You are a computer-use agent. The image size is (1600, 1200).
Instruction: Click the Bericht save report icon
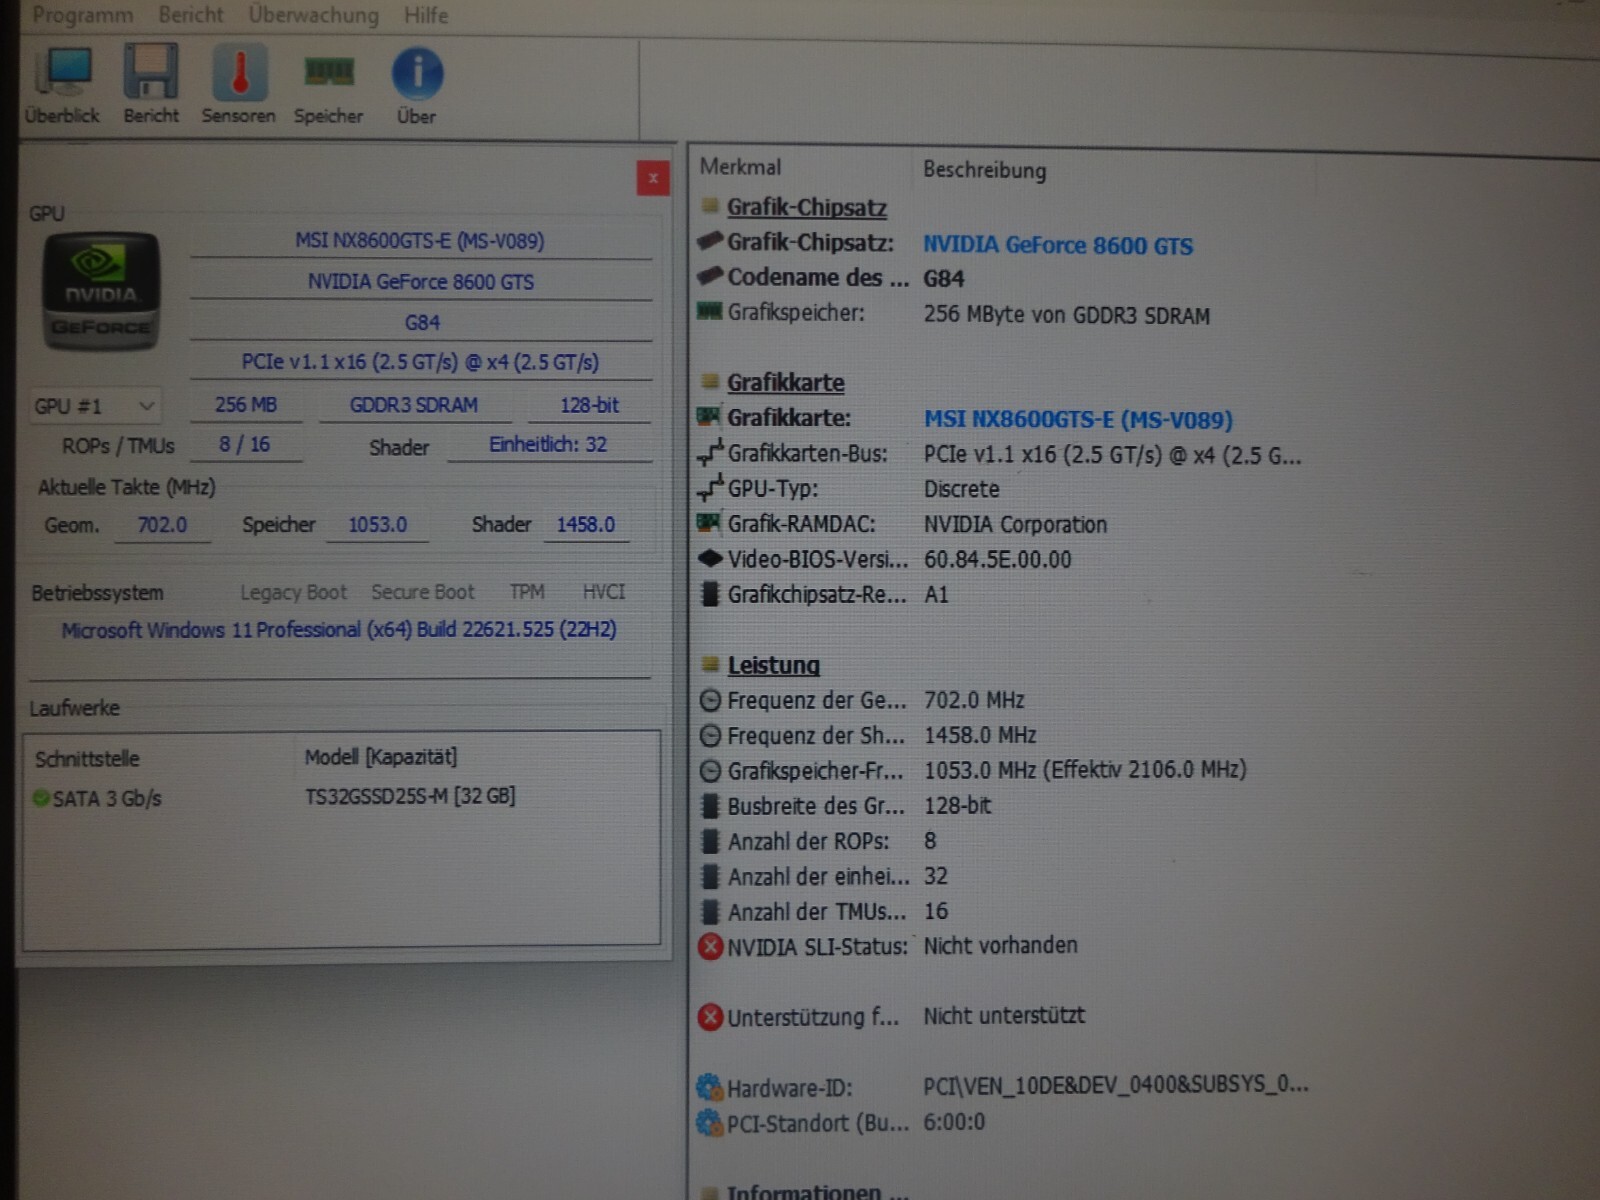[151, 73]
